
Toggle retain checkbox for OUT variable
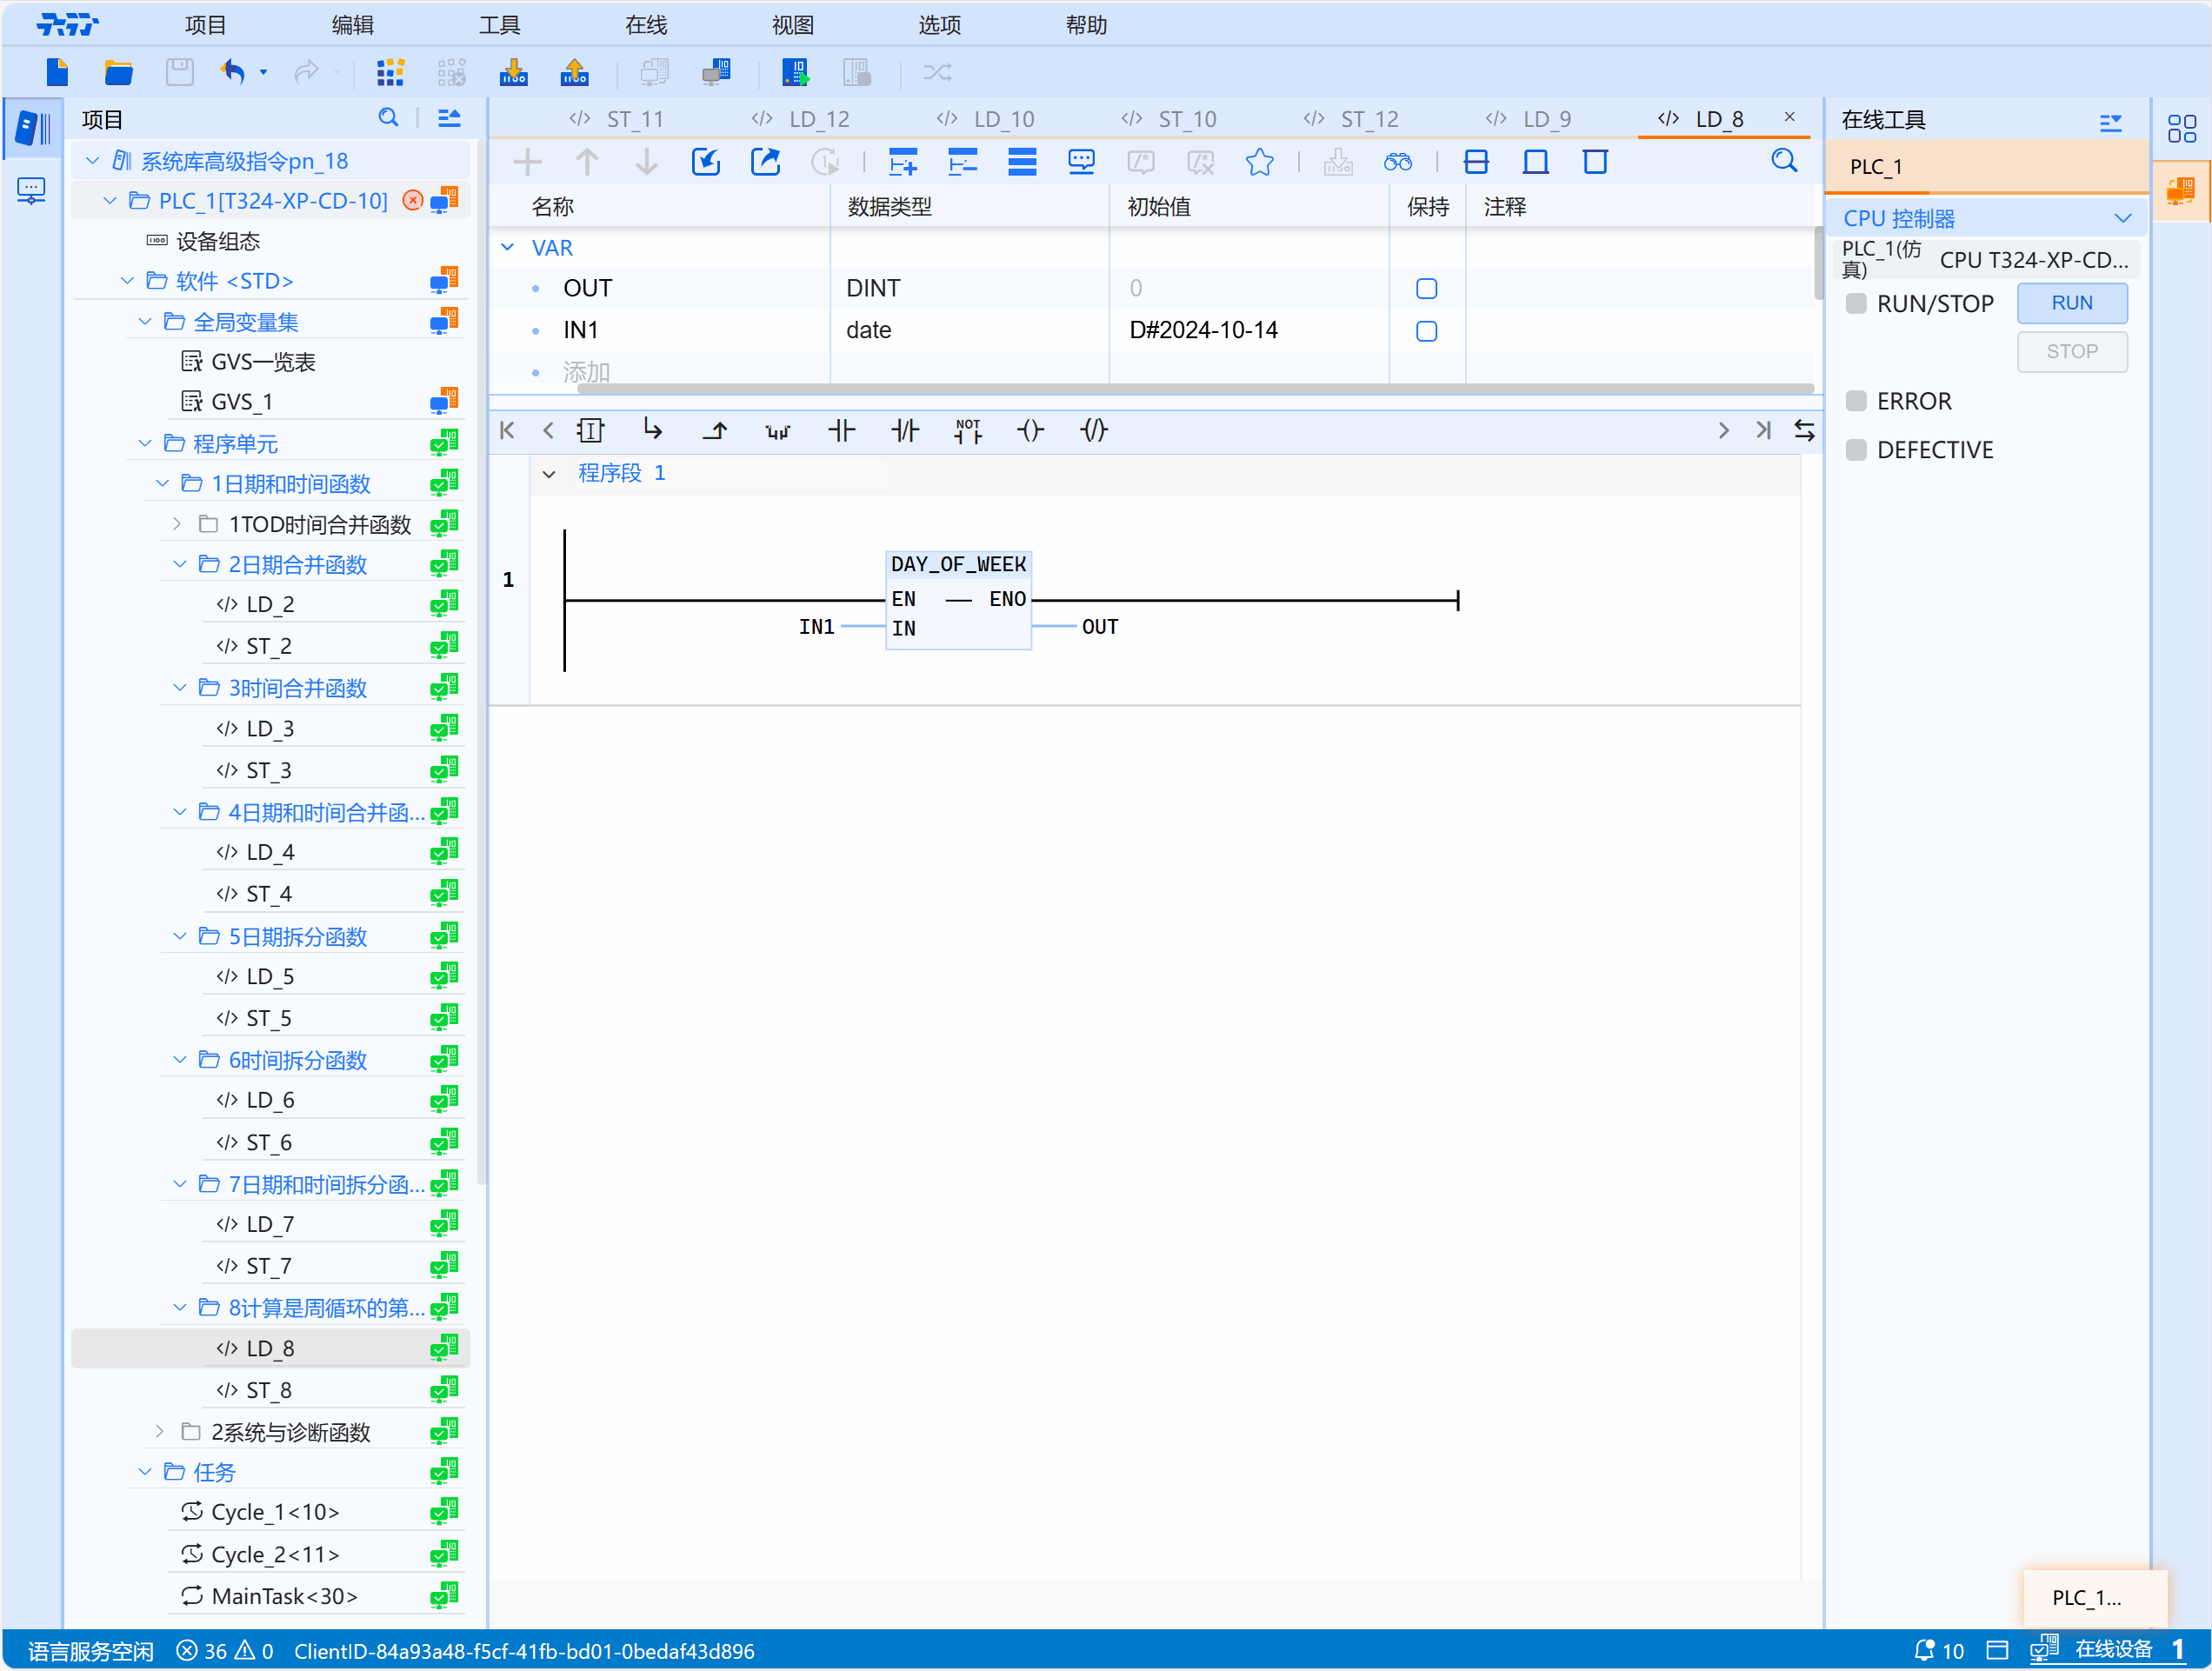[x=1426, y=289]
